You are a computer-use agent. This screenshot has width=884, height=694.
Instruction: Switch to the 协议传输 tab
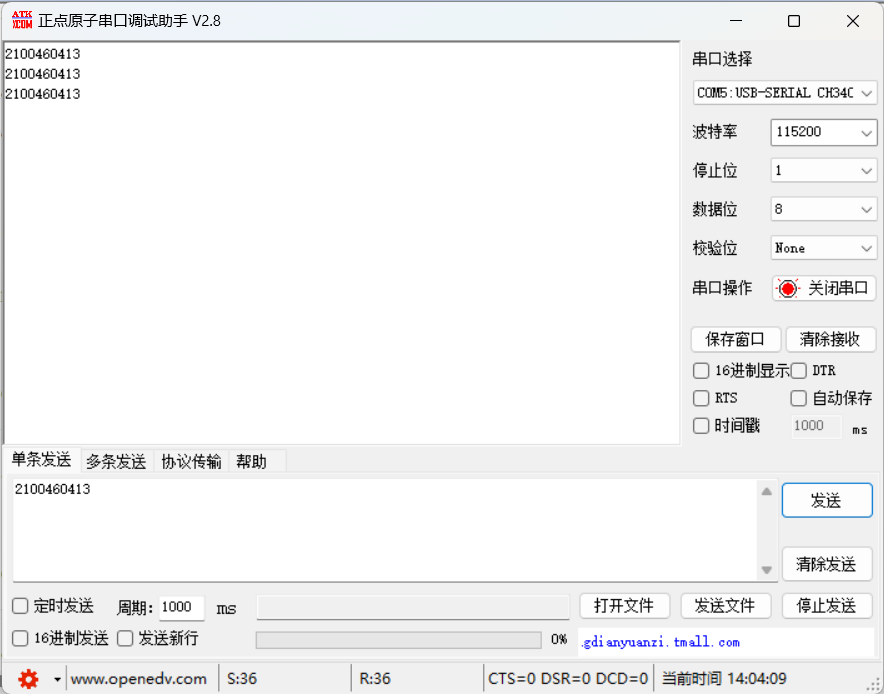(191, 462)
